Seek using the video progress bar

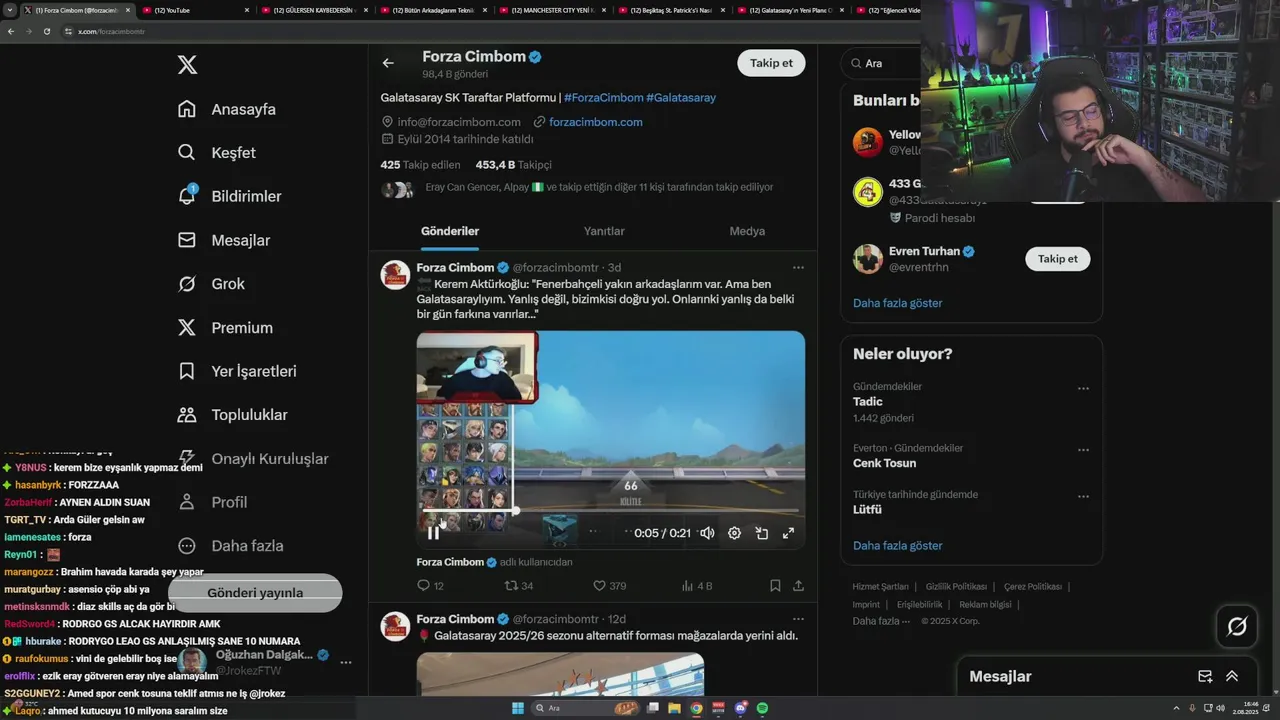610,511
